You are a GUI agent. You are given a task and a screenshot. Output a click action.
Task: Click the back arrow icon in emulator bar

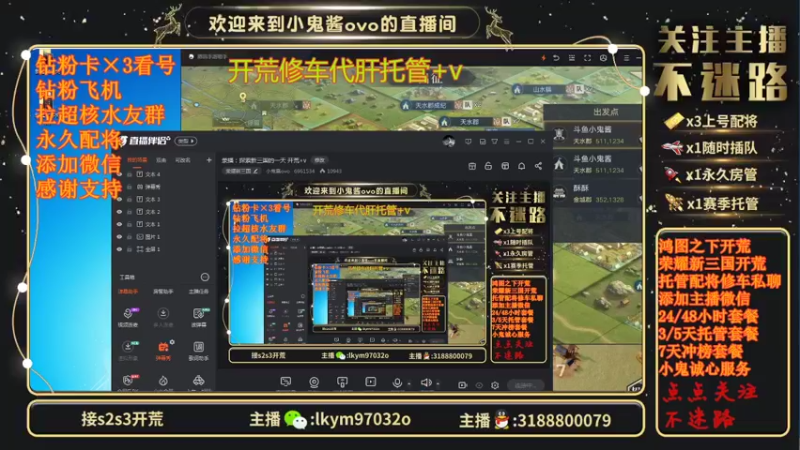pos(556,58)
